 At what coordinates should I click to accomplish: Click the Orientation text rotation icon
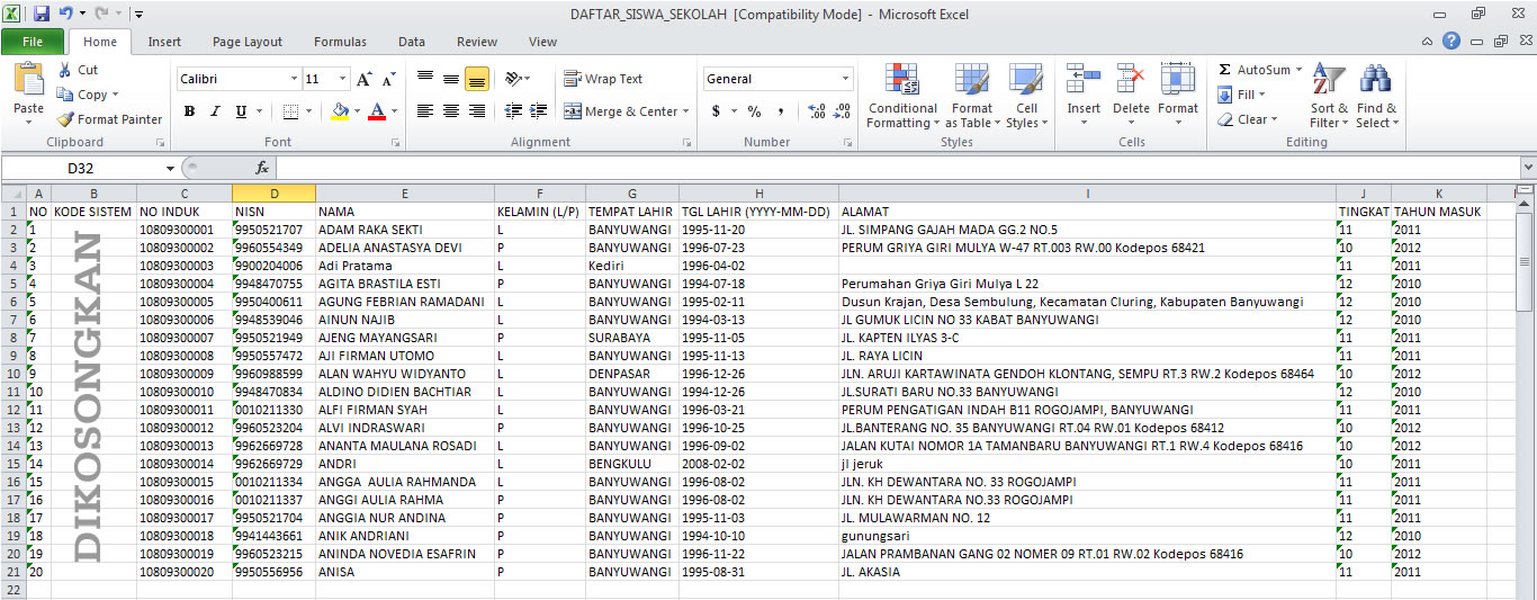(x=513, y=79)
